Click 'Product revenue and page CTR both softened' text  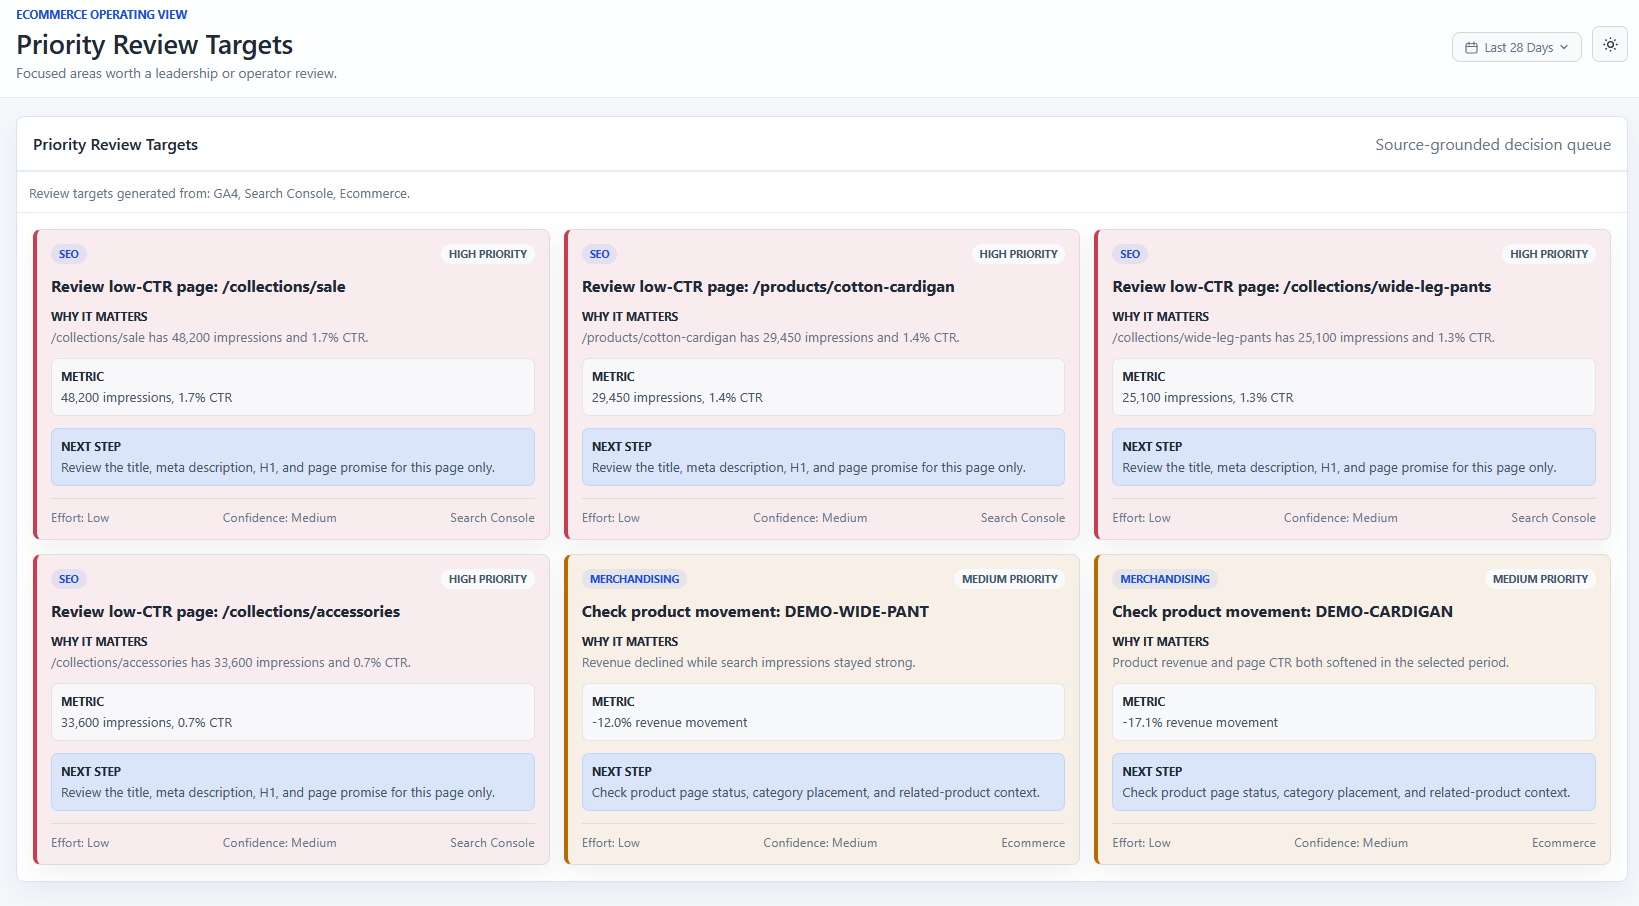1311,663
